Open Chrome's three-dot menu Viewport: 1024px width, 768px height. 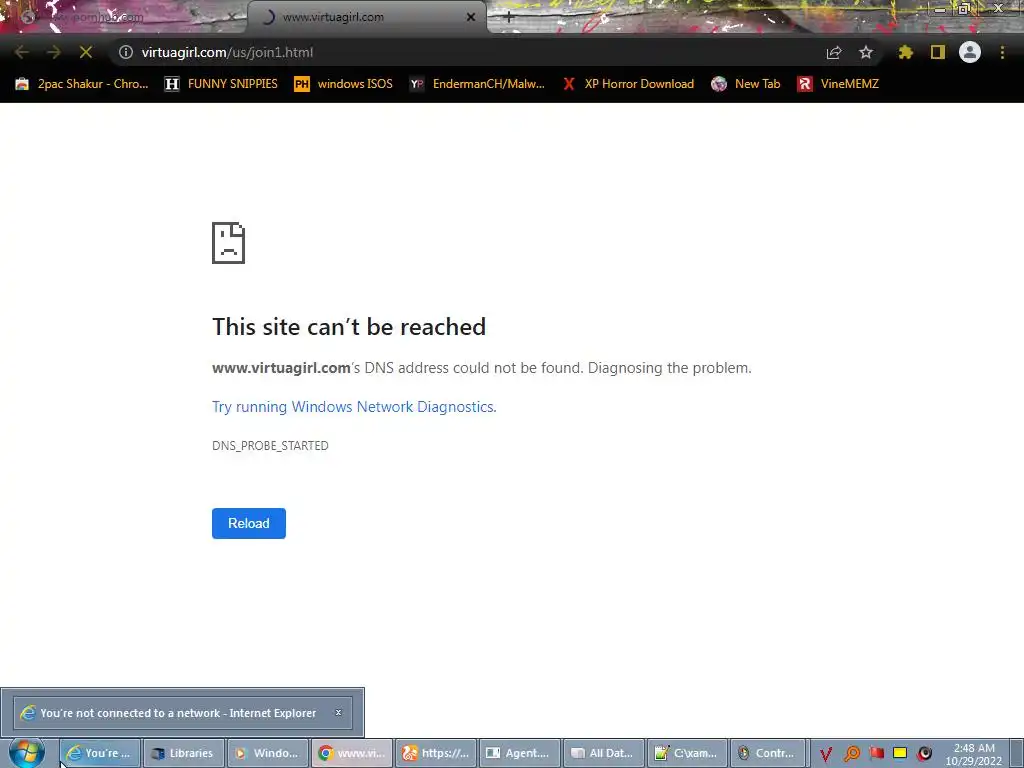click(x=1002, y=52)
